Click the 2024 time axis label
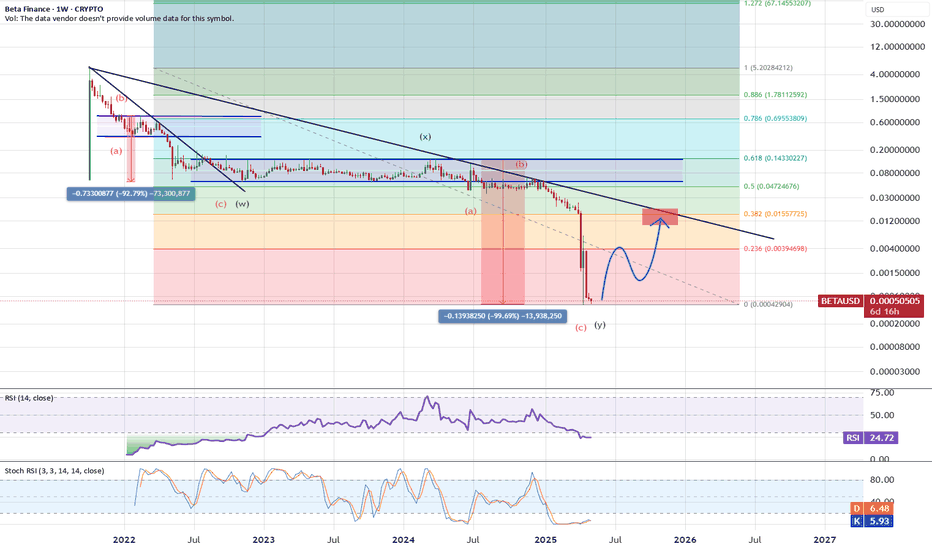This screenshot has width=932, height=550. coord(404,540)
